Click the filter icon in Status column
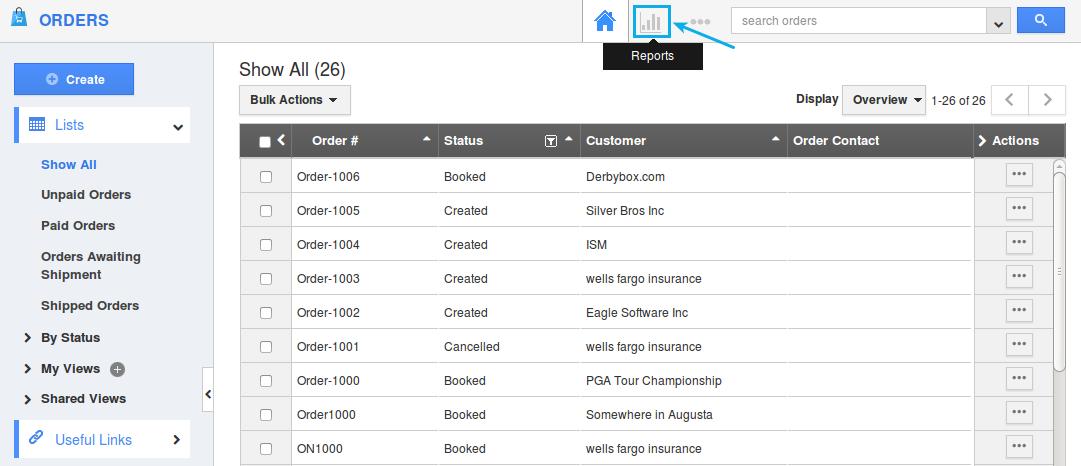This screenshot has height=466, width=1081. click(550, 141)
